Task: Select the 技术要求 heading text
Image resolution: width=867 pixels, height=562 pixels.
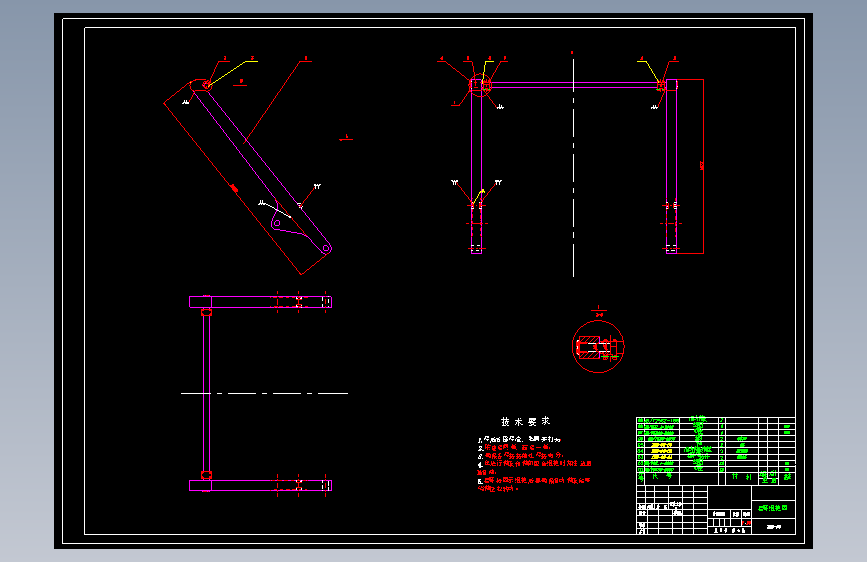Action: [x=525, y=422]
